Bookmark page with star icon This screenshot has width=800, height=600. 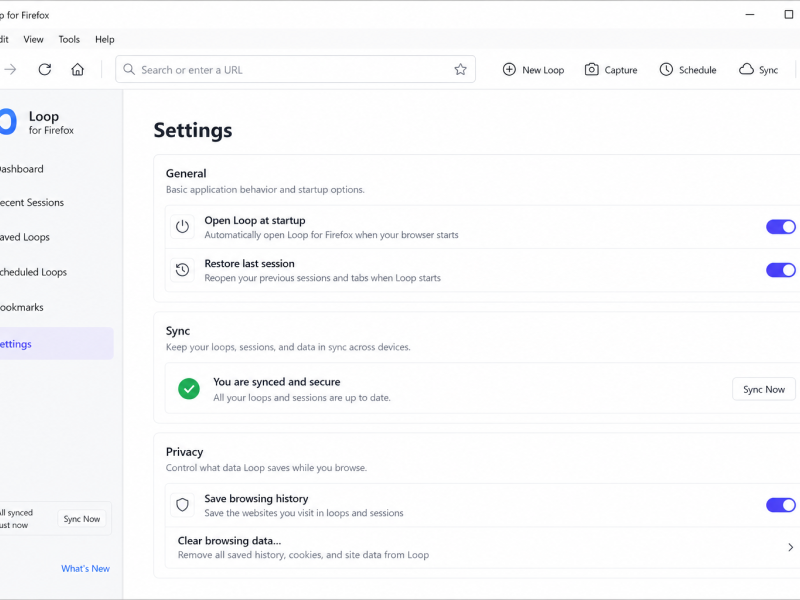point(460,69)
